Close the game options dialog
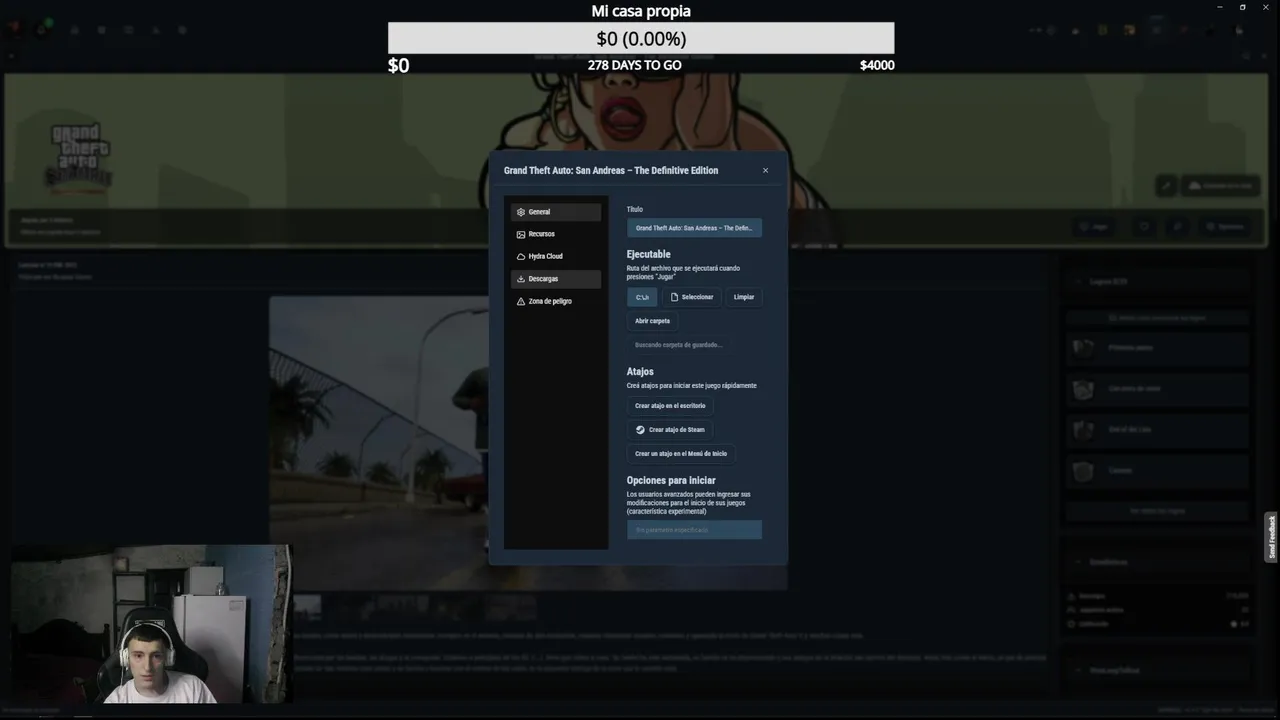Viewport: 1280px width, 720px height. pyautogui.click(x=765, y=170)
